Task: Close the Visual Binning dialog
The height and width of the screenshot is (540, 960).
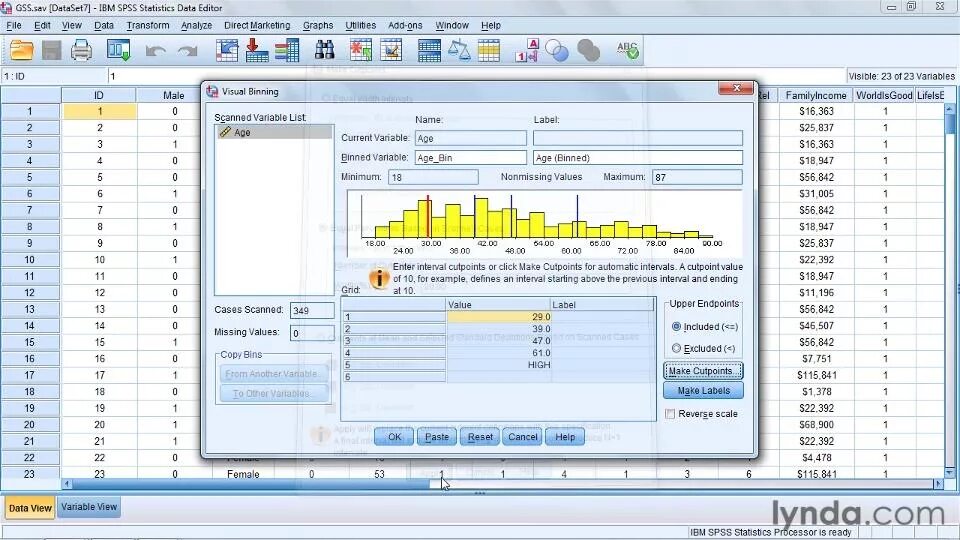Action: (x=735, y=88)
